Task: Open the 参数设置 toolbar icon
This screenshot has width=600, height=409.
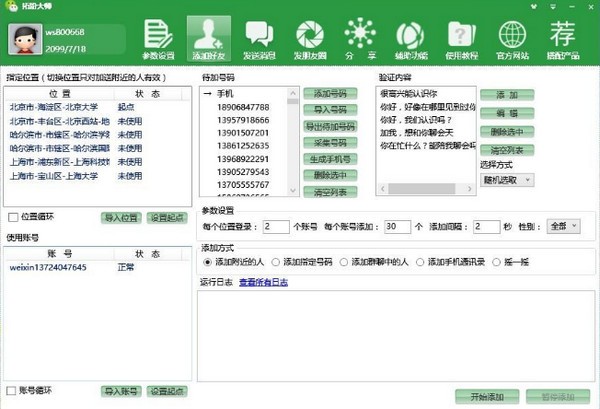Action: pyautogui.click(x=158, y=39)
